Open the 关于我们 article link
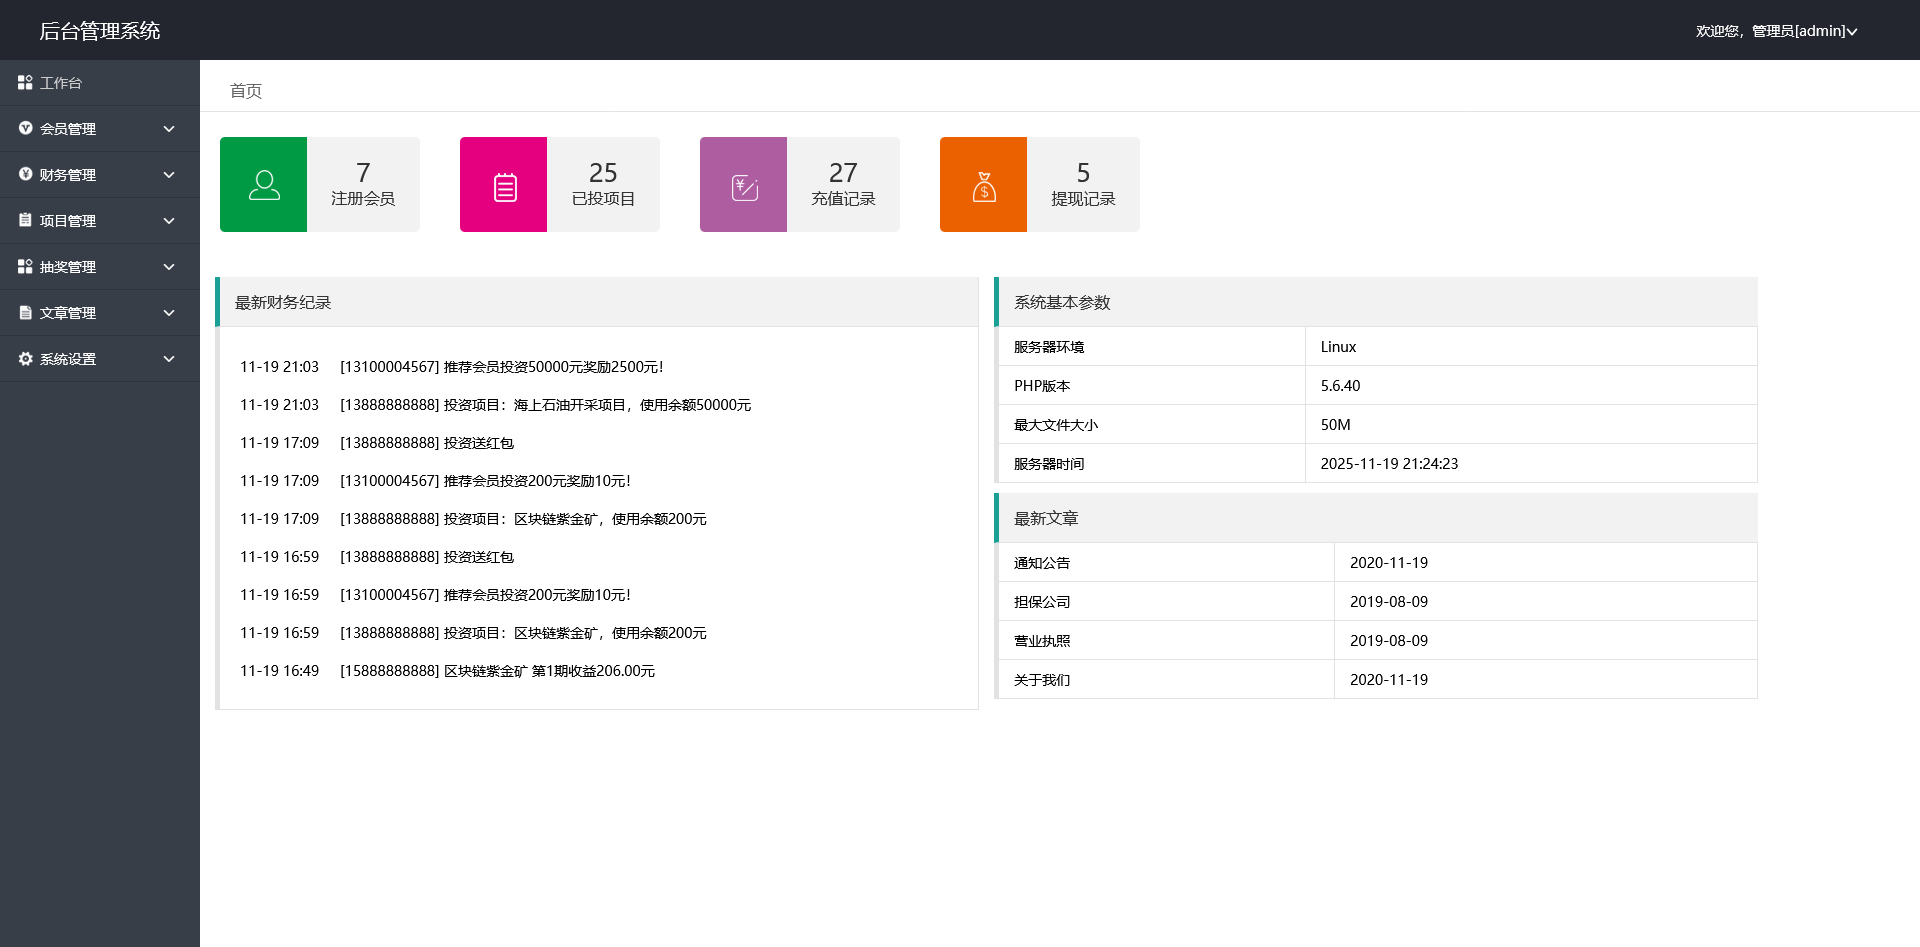The width and height of the screenshot is (1920, 947). click(x=1042, y=680)
